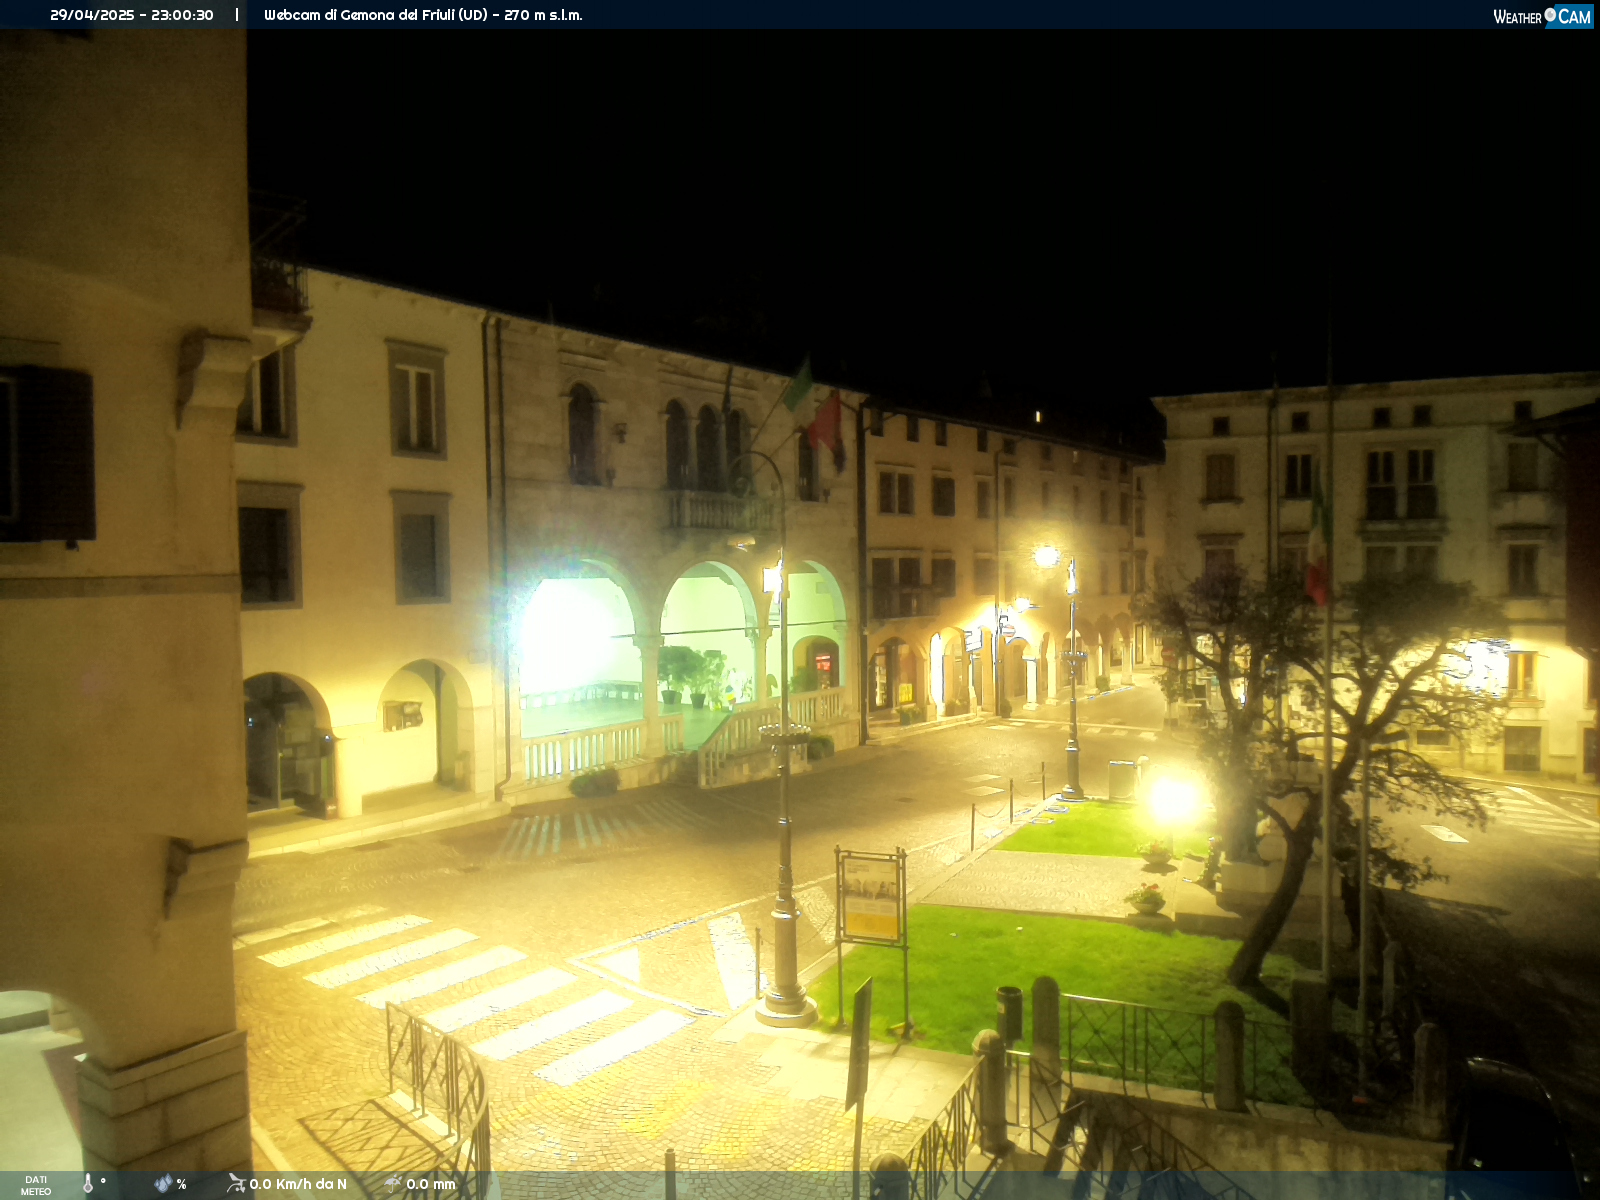Click the humidity water drops icon
This screenshot has height=1200, width=1600.
click(163, 1184)
